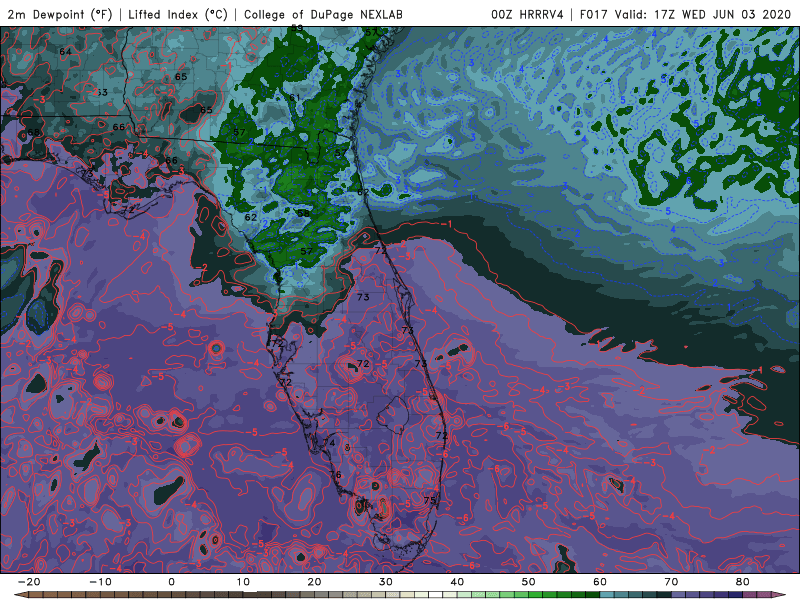Click the -10 label on the color scale

[100, 582]
